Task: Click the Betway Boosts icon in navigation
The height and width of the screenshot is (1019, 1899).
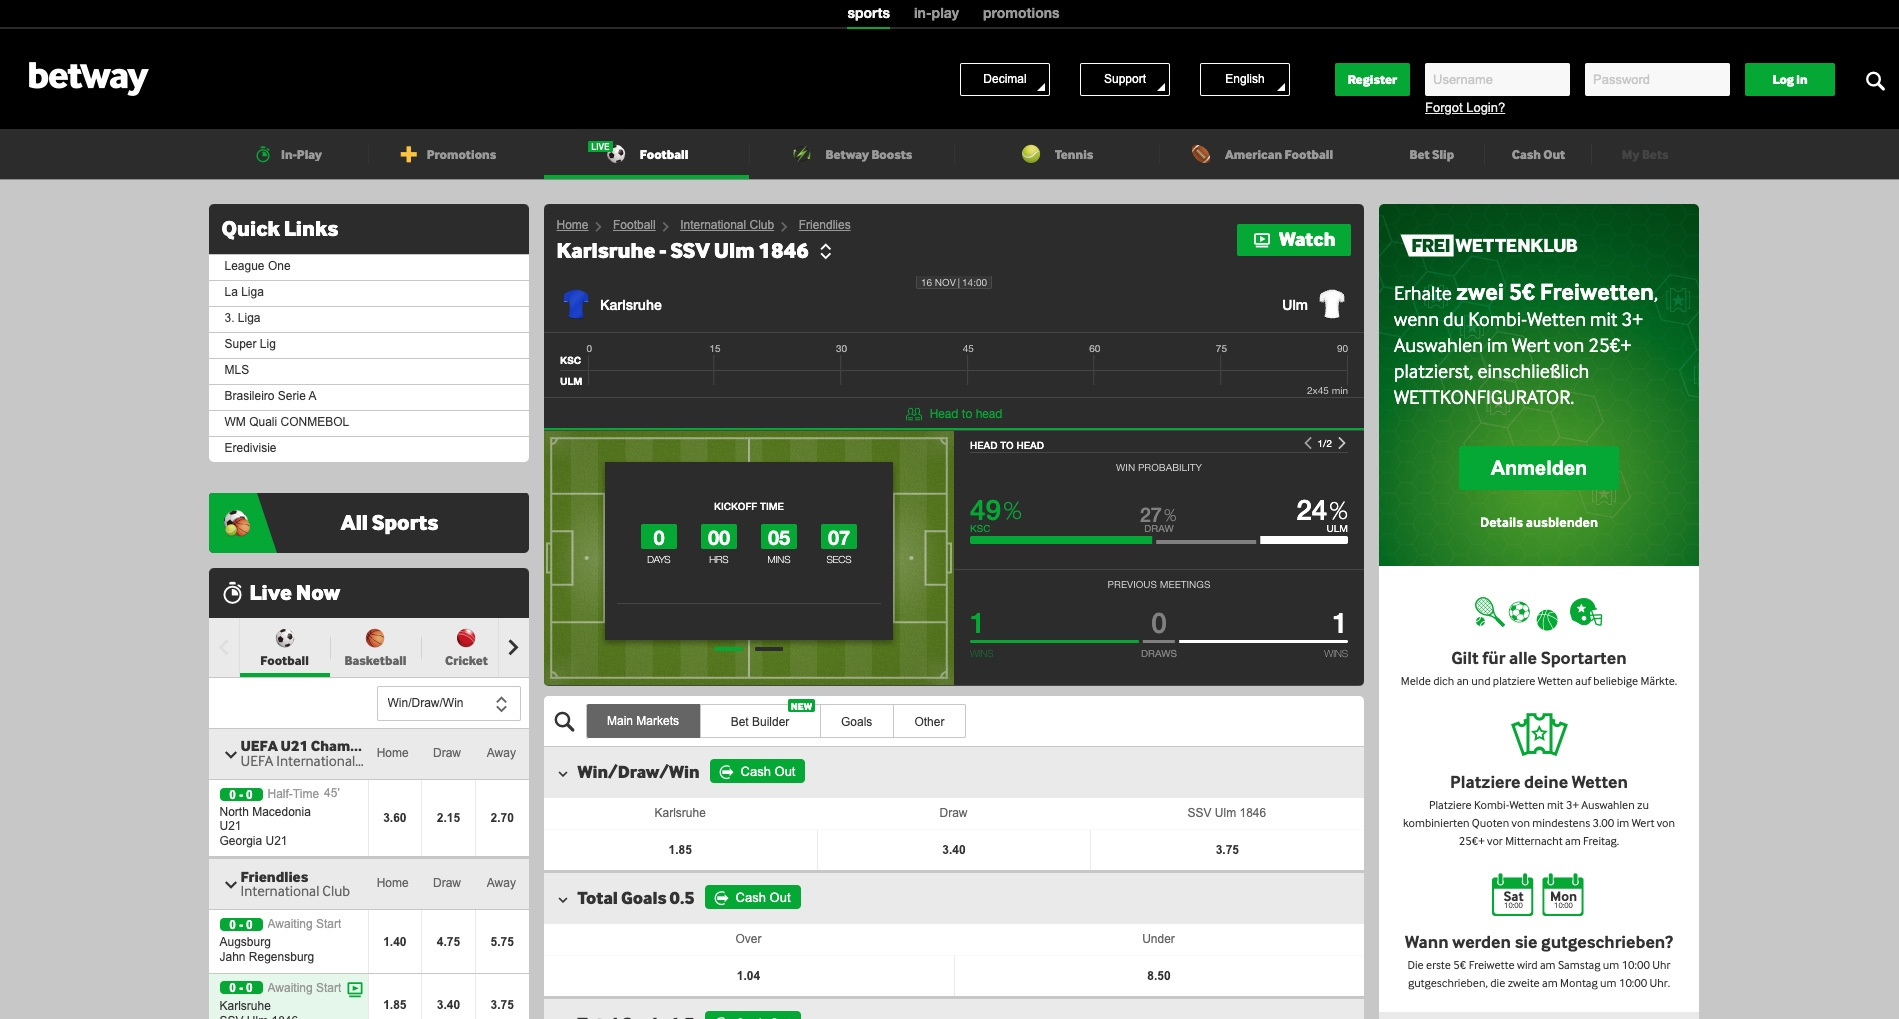Action: 800,152
